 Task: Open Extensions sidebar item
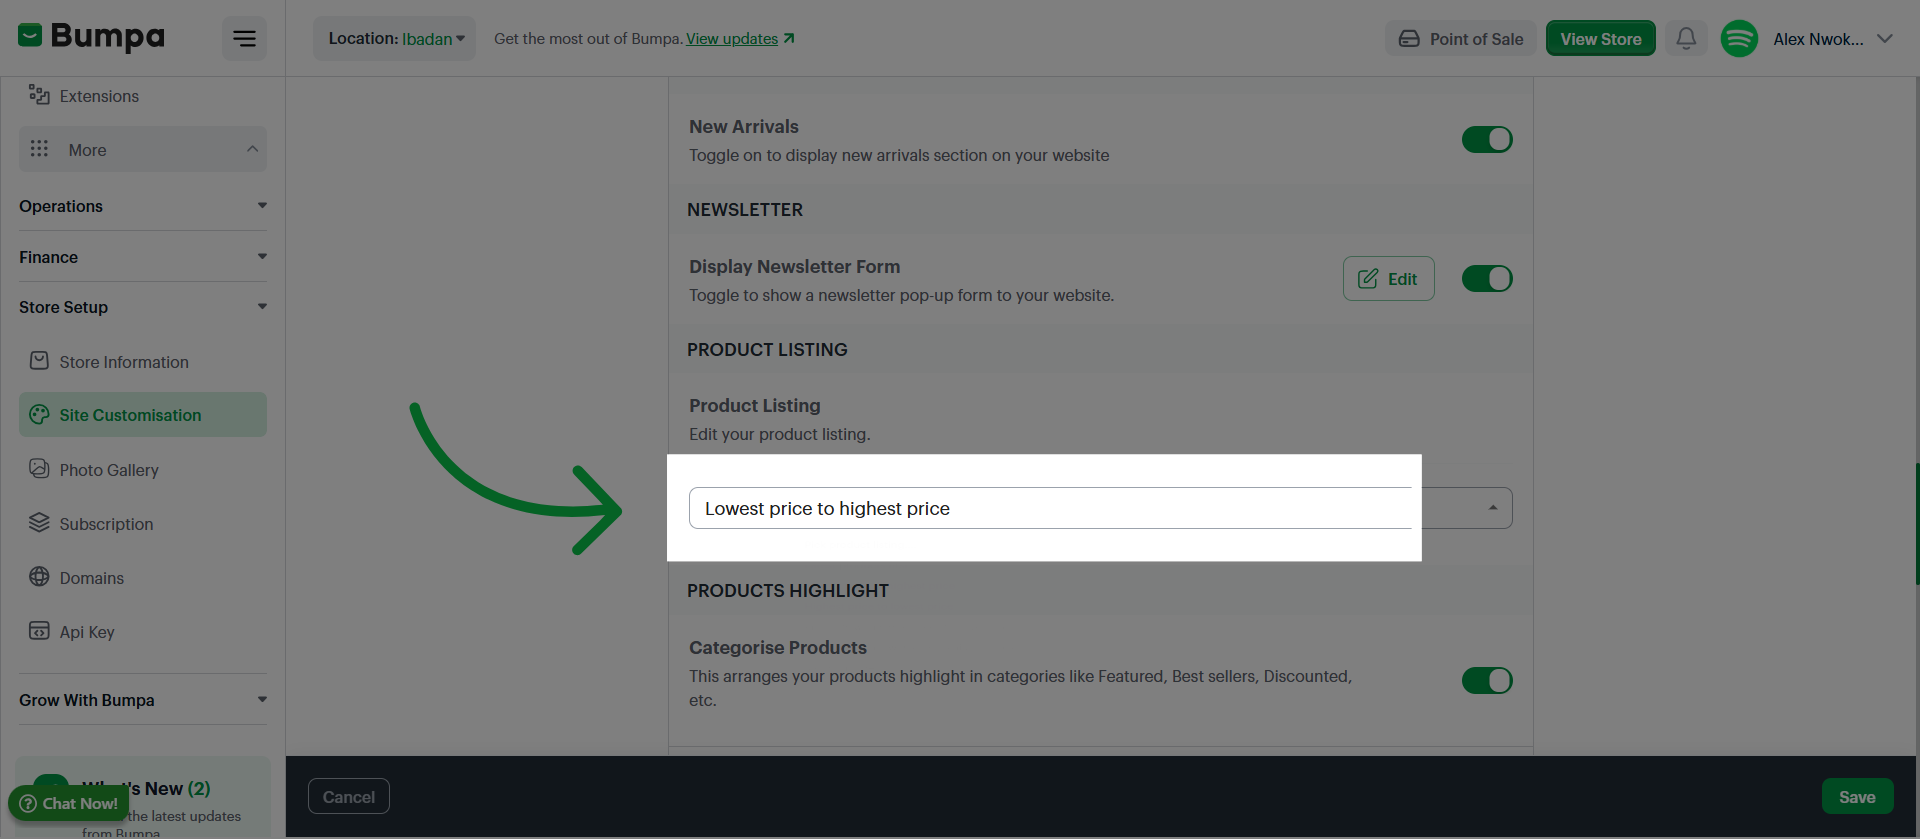pyautogui.click(x=143, y=95)
